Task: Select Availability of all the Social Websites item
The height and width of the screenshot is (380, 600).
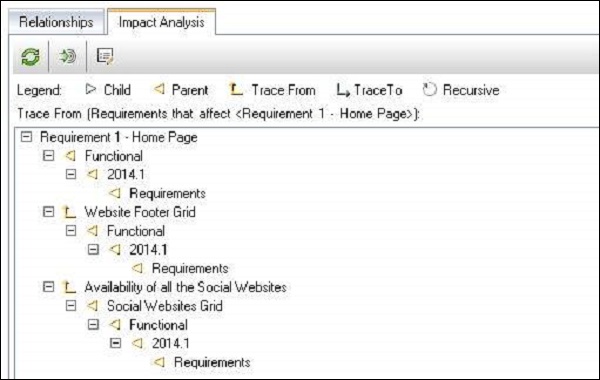Action: [x=186, y=287]
